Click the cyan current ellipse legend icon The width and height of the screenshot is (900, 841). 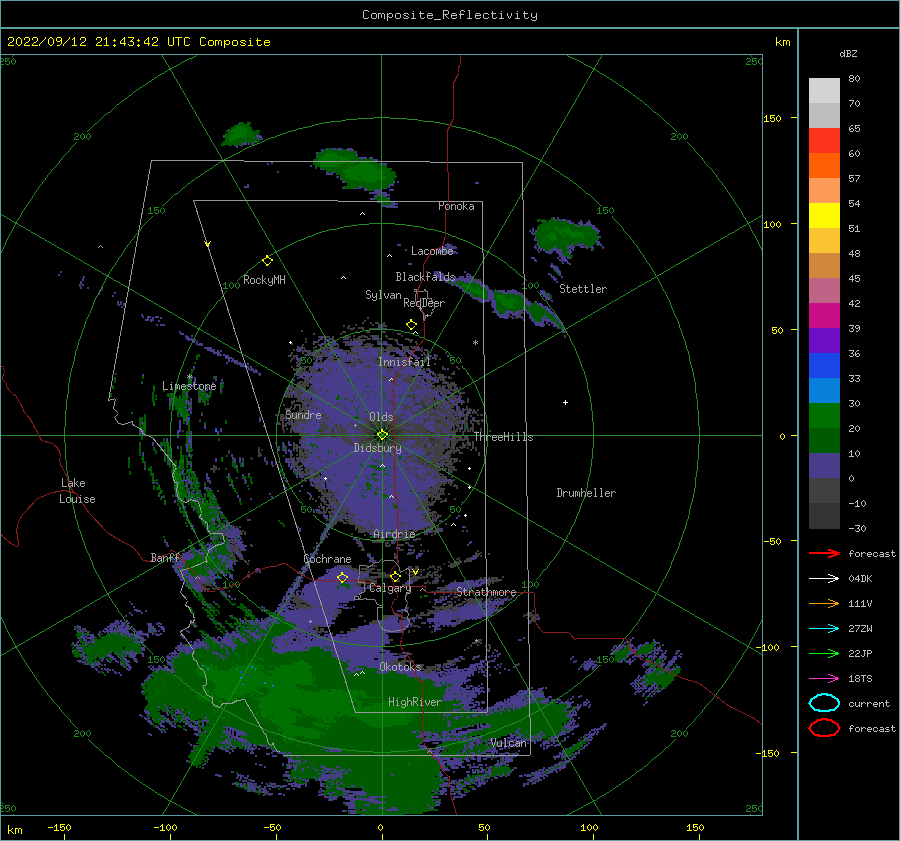pyautogui.click(x=824, y=703)
